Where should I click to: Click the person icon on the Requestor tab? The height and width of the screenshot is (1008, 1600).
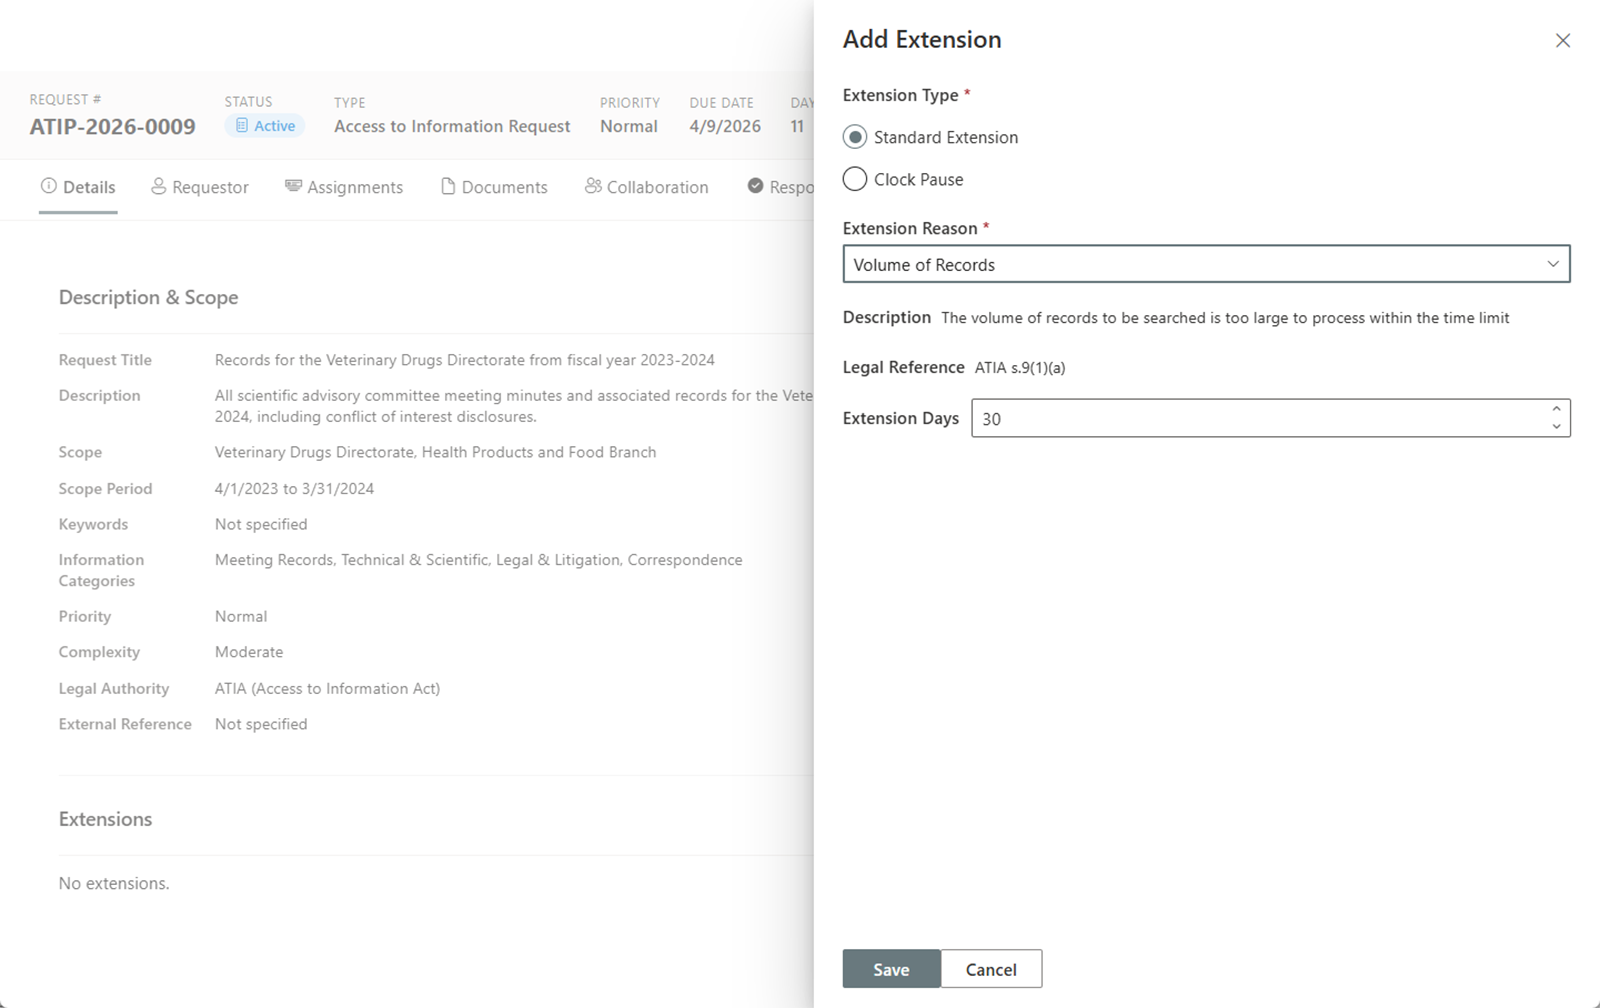(x=157, y=187)
